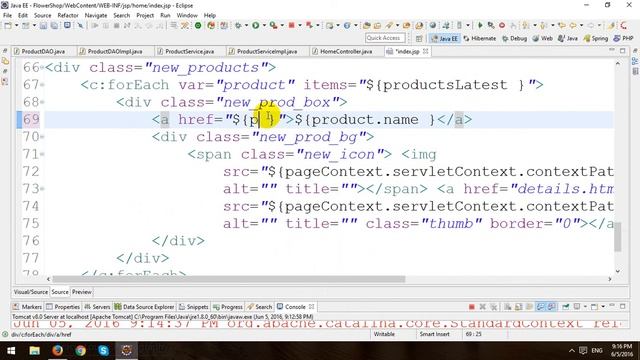Click the External Tools run icon
This screenshot has height=360, width=640.
pos(273,25)
